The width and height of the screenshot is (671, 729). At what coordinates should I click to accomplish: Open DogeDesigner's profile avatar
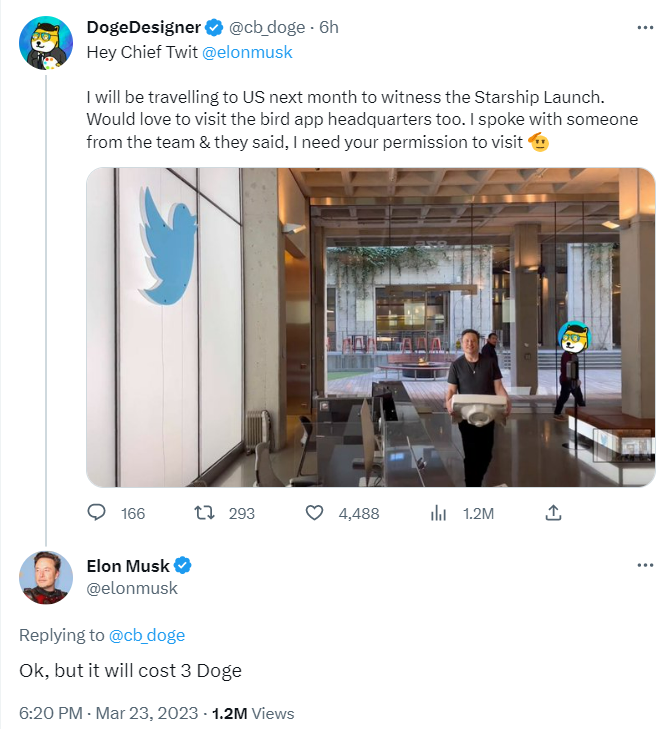pos(46,44)
